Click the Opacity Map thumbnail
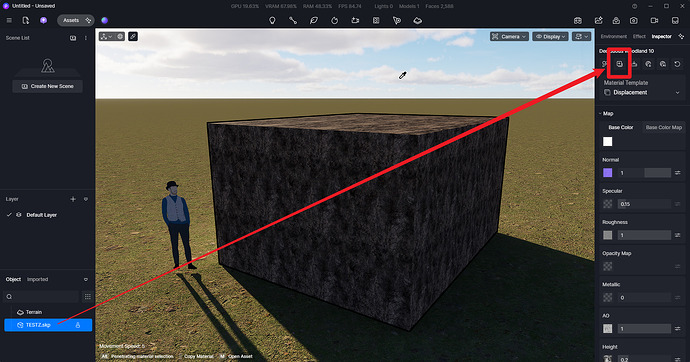Image resolution: width=690 pixels, height=362 pixels. (x=607, y=267)
